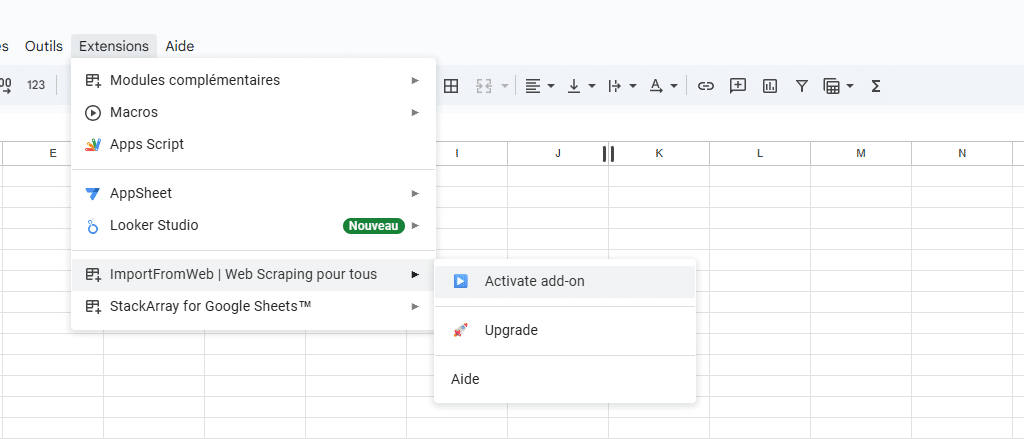
Task: Click Aide in the ImportFromWeb submenu
Action: tap(465, 379)
